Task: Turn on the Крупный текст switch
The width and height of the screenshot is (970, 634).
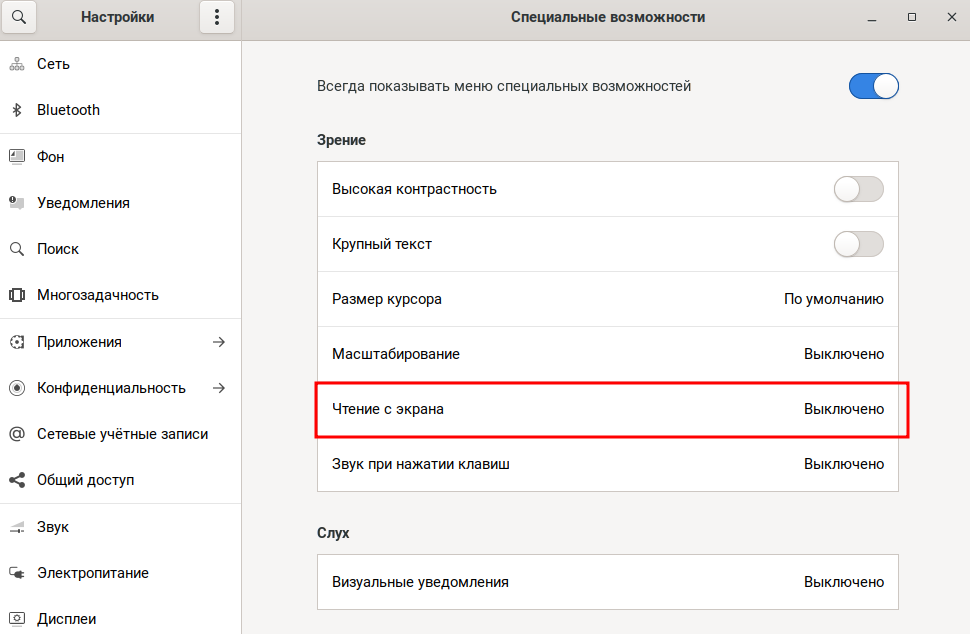Action: (858, 244)
